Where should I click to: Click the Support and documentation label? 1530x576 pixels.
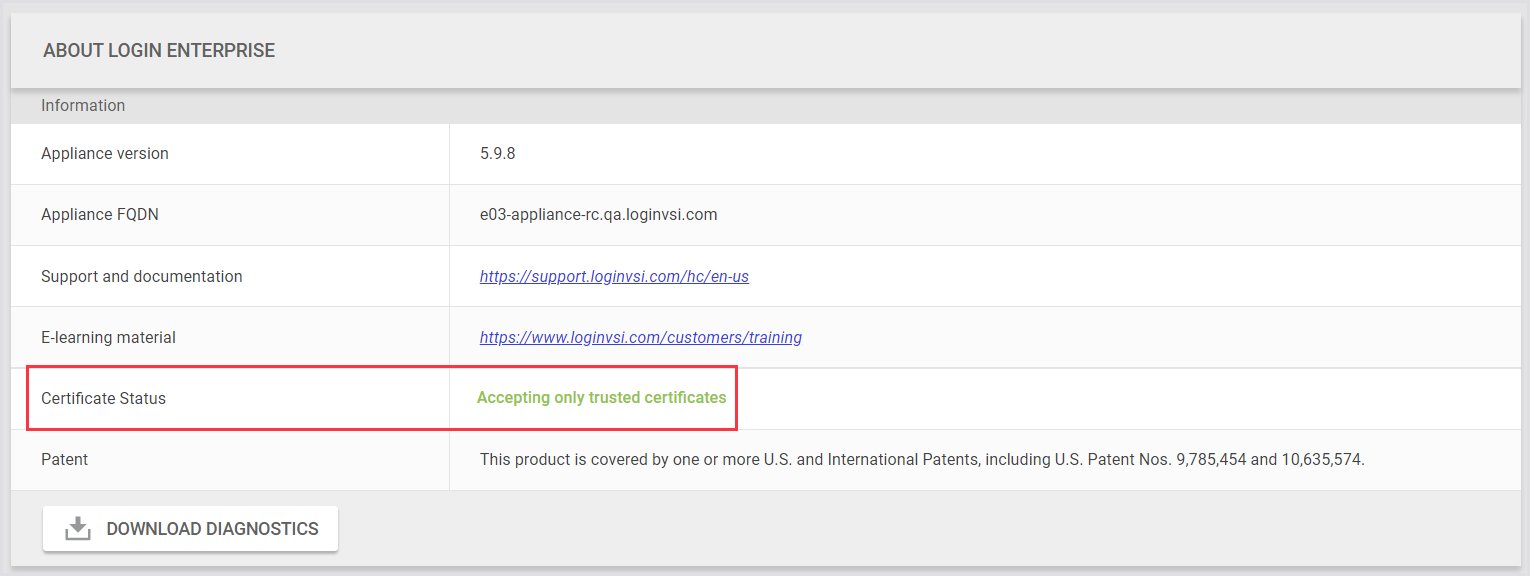142,276
